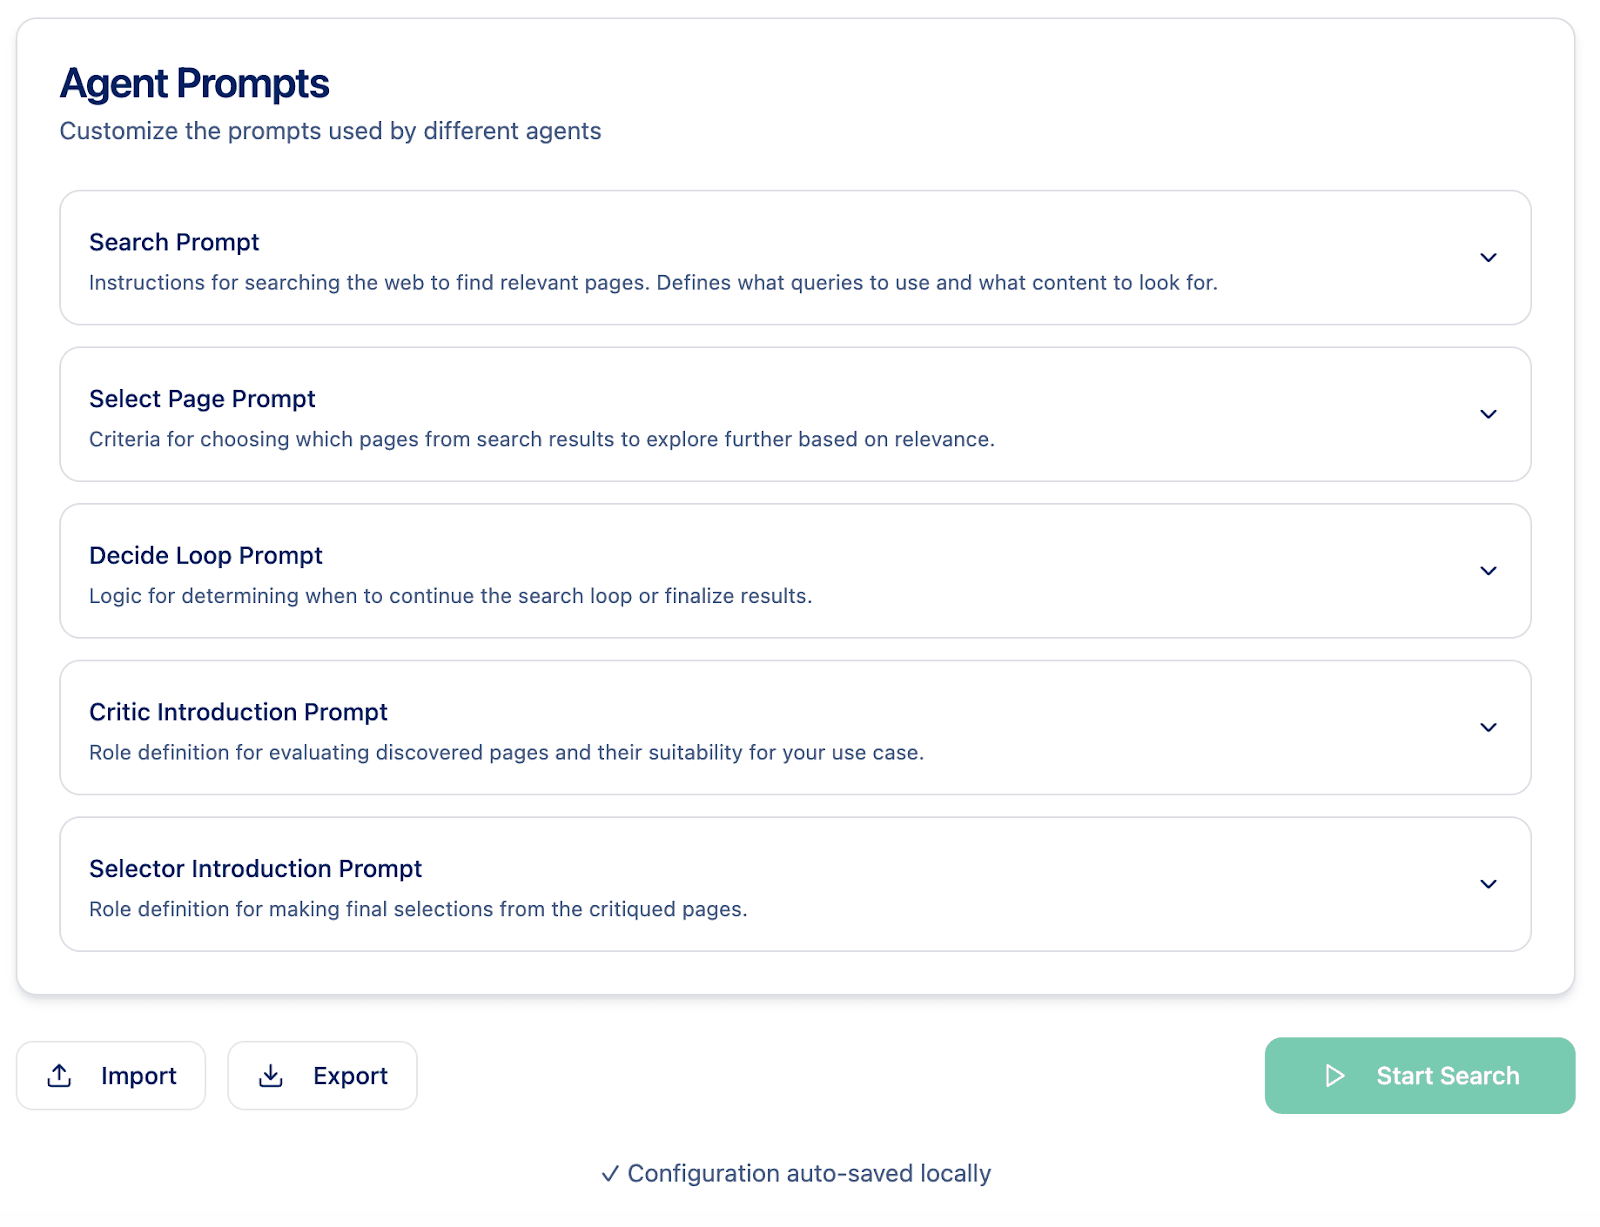Expand the Selector Introduction Prompt chevron
1600x1227 pixels.
tap(1488, 884)
